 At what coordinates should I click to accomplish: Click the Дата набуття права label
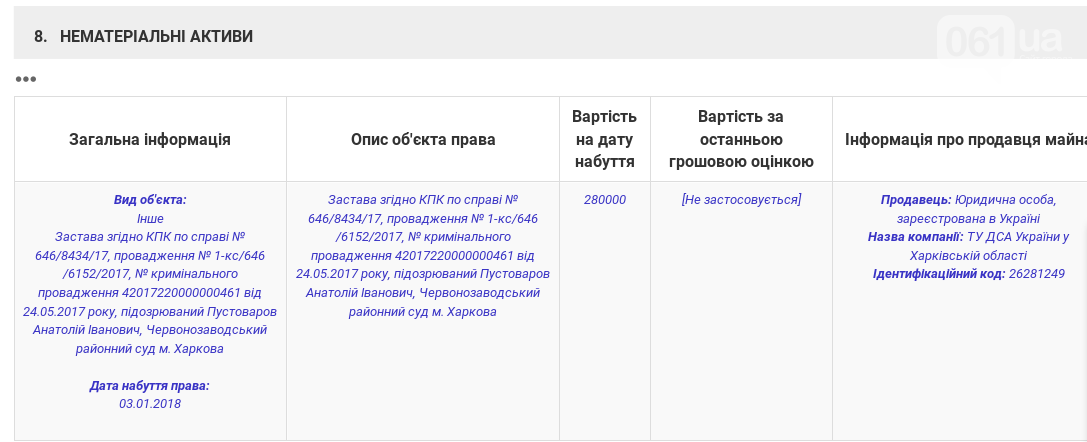coord(150,386)
